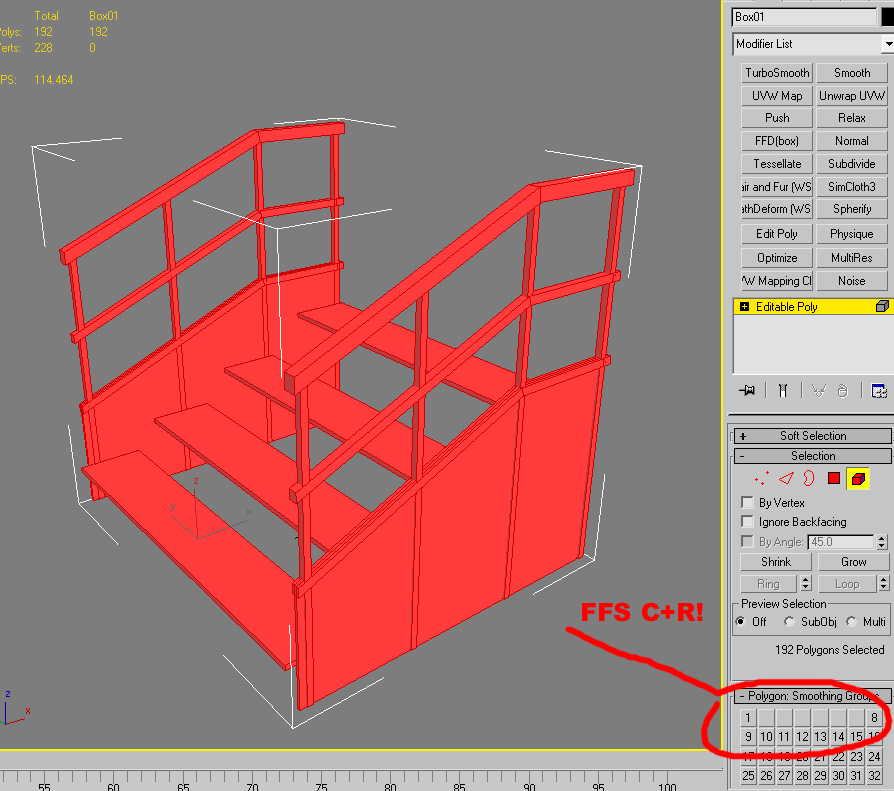The image size is (894, 791).
Task: Click the Grow selection button
Action: (853, 562)
